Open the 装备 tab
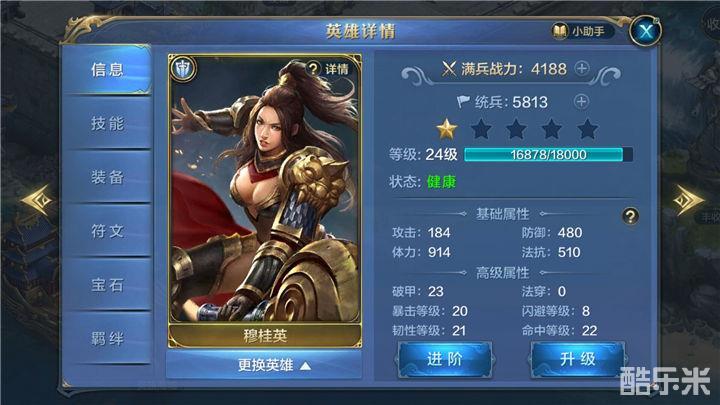This screenshot has width=720, height=405. (x=107, y=177)
